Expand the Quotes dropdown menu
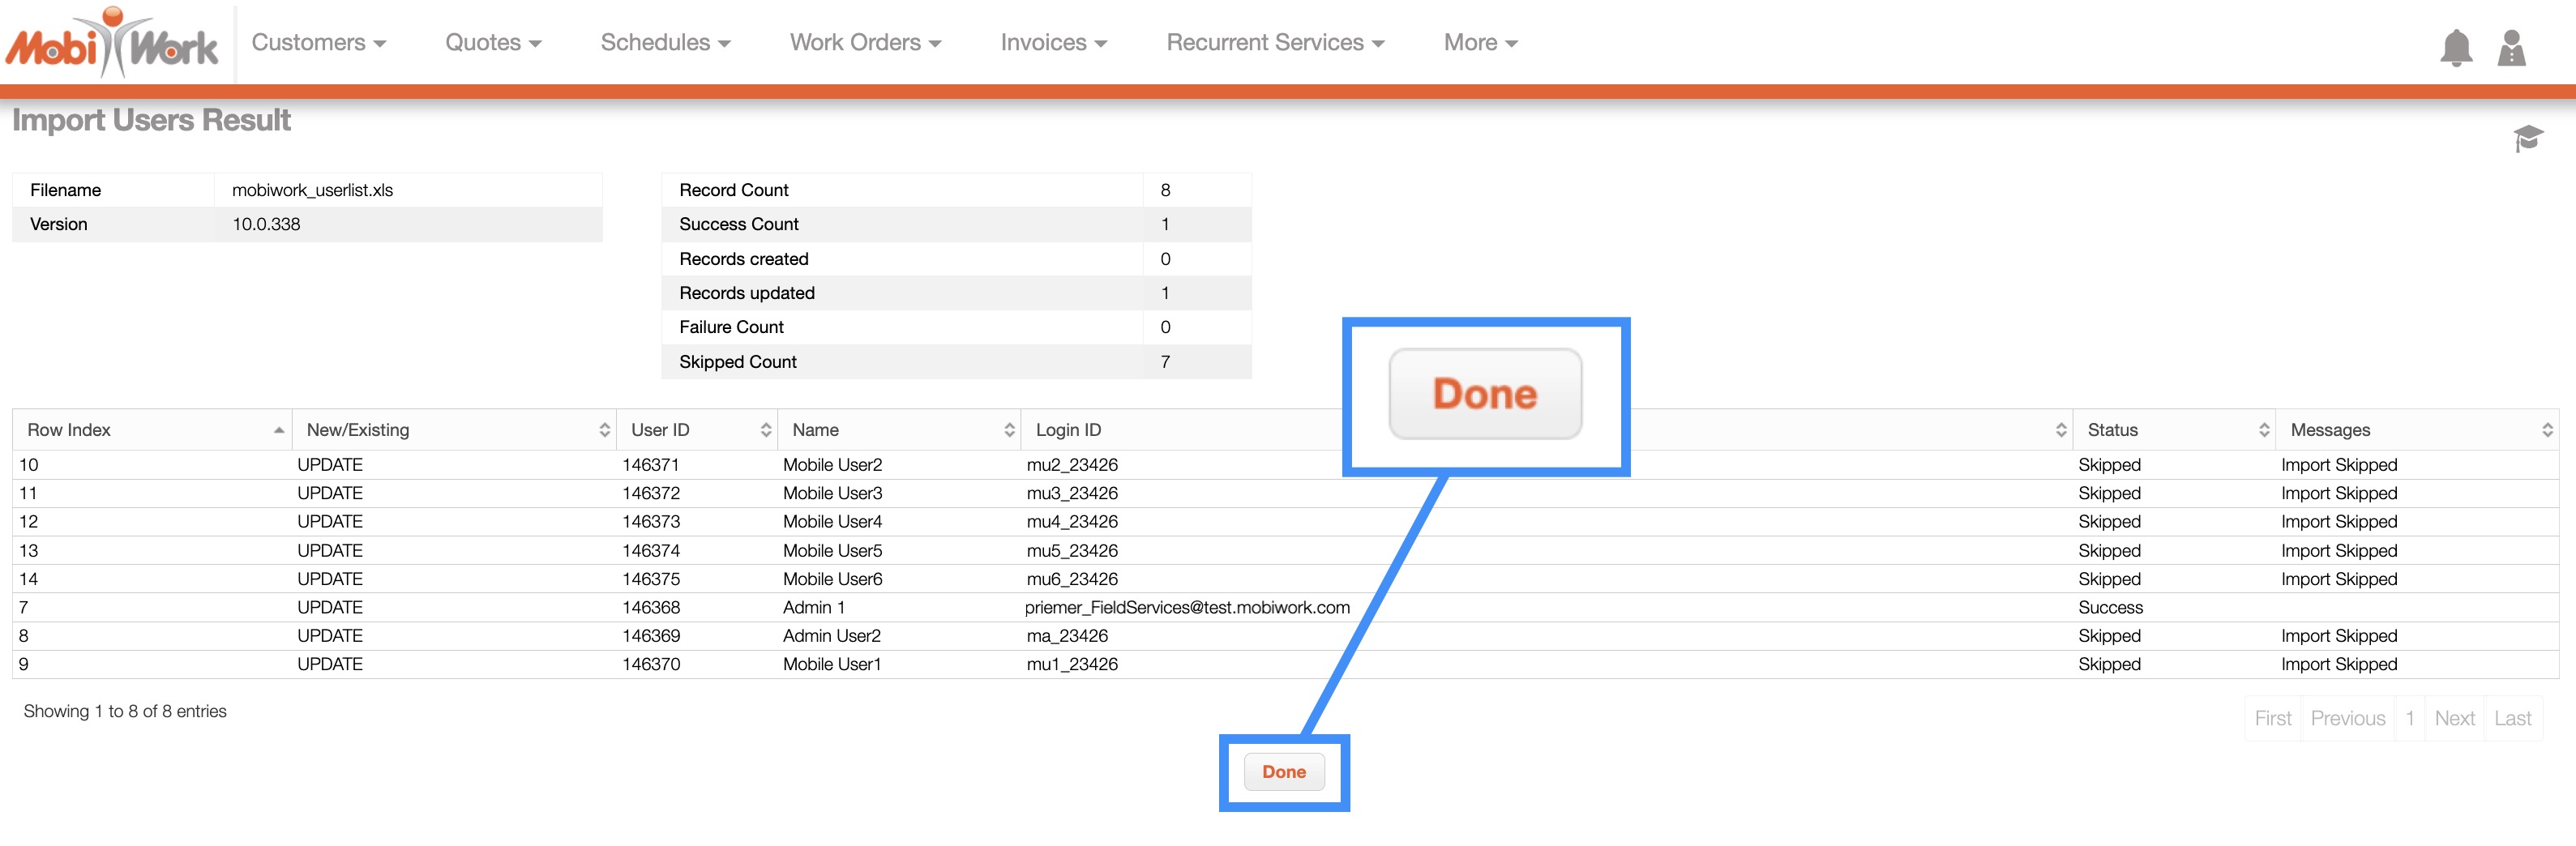This screenshot has height=846, width=2576. pos(493,43)
